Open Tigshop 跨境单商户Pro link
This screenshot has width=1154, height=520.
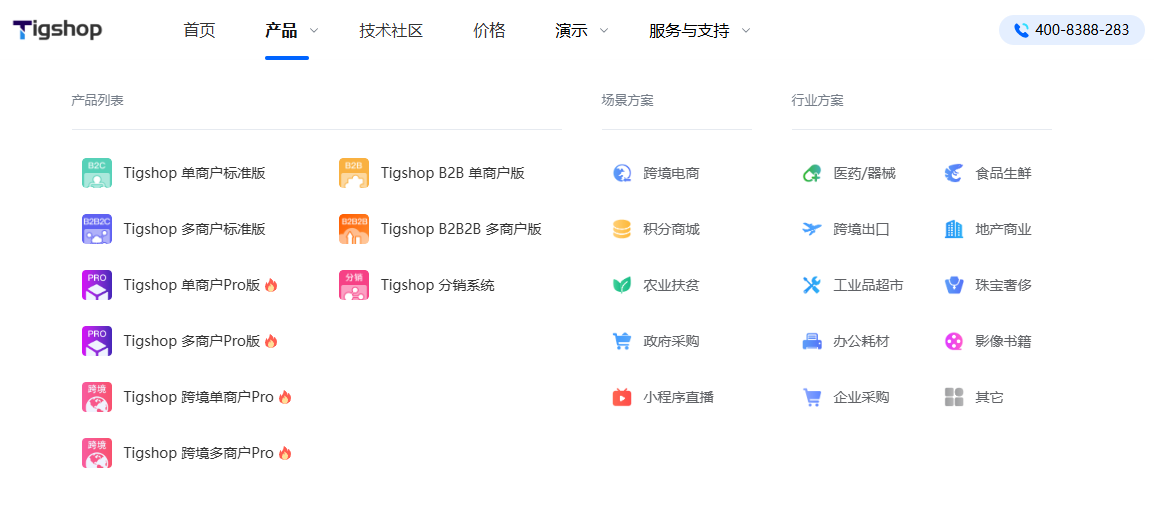pyautogui.click(x=199, y=397)
